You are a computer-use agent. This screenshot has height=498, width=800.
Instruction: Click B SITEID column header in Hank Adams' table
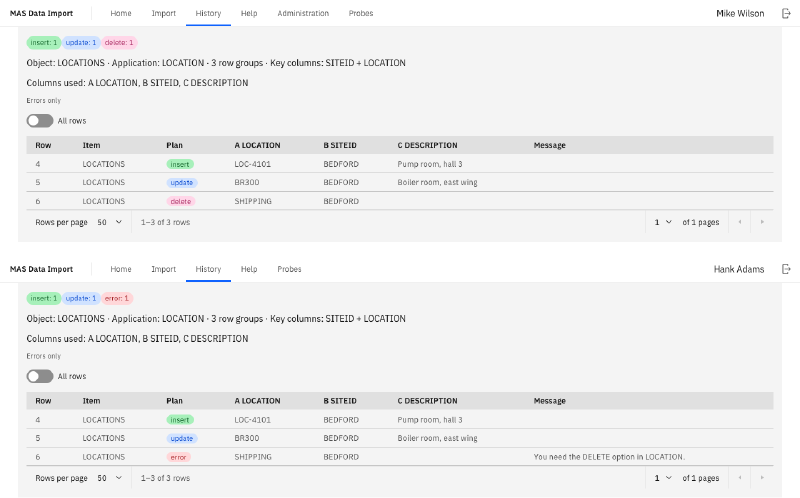coord(339,401)
